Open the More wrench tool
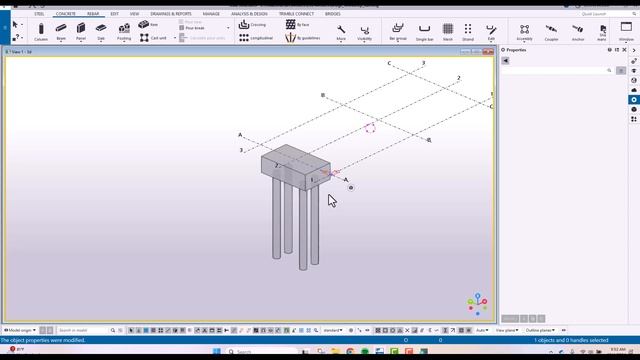Image resolution: width=640 pixels, height=360 pixels. tap(341, 32)
